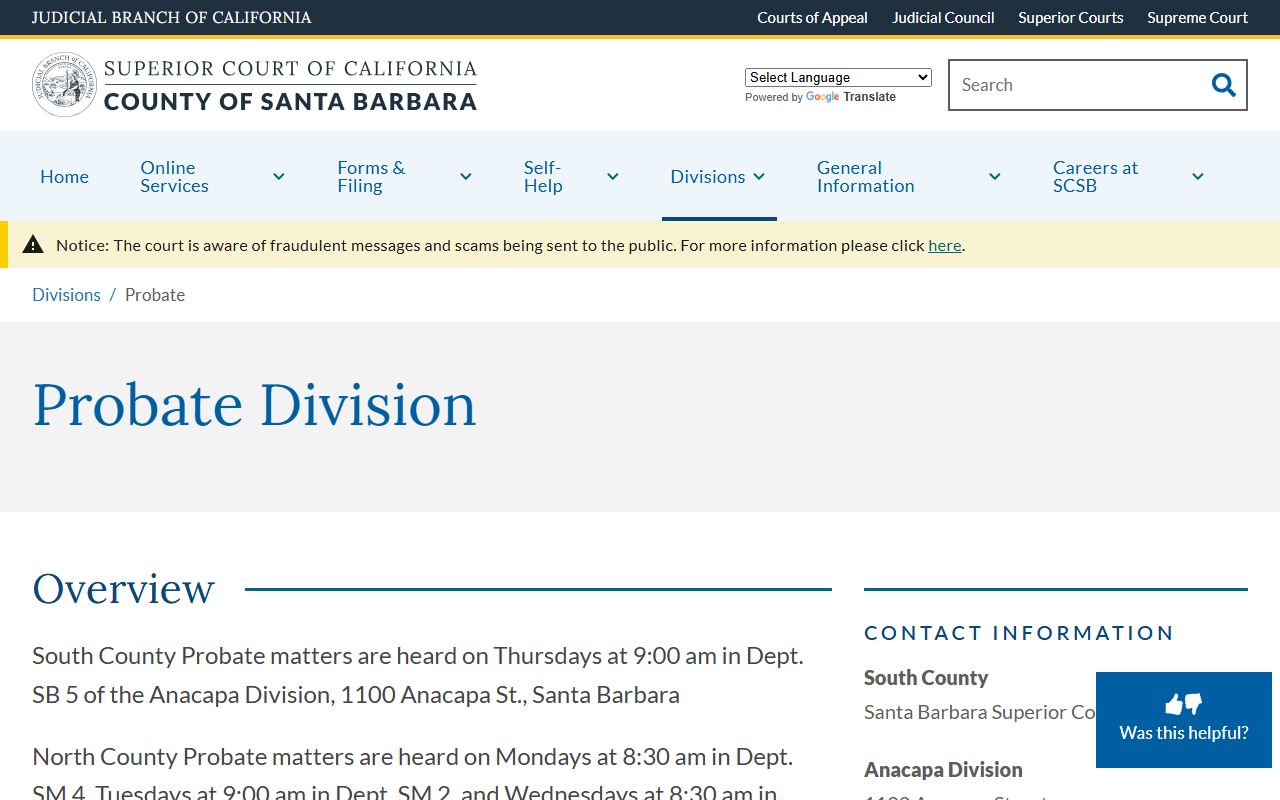Visit the Superior Courts link
1280x800 pixels.
click(1071, 18)
